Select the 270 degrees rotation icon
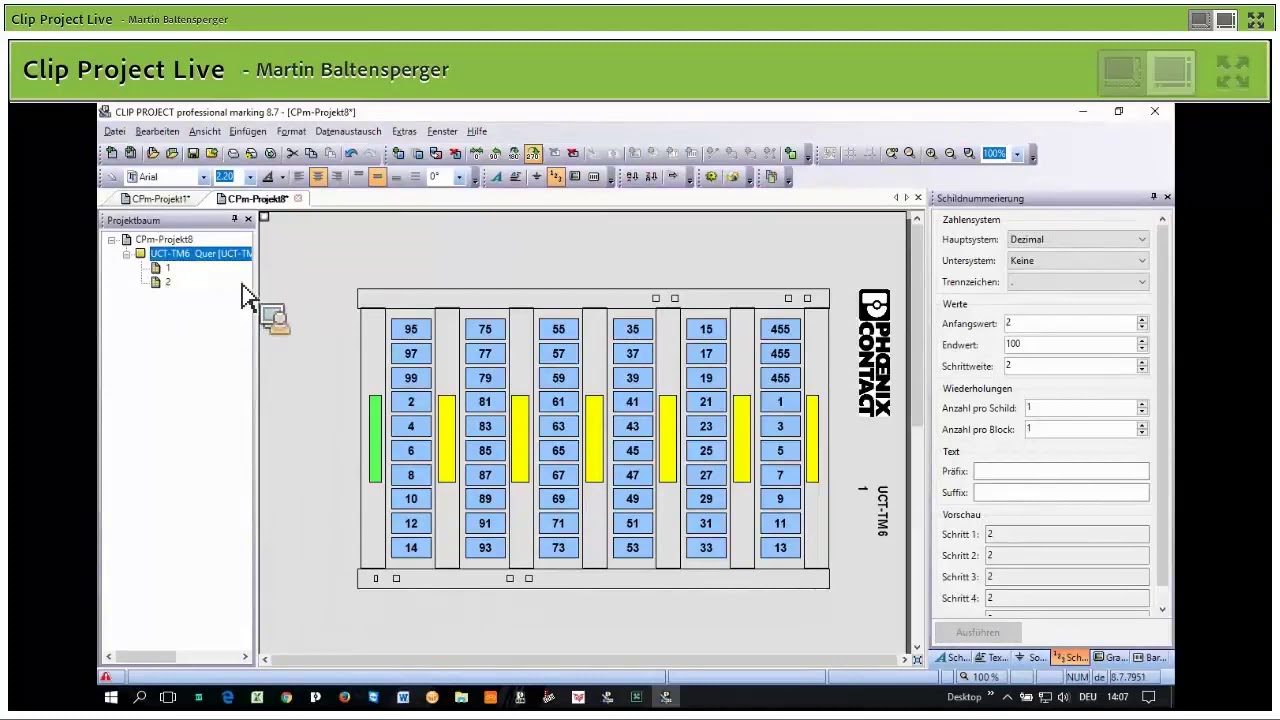Viewport: 1280px width, 720px height. point(533,154)
